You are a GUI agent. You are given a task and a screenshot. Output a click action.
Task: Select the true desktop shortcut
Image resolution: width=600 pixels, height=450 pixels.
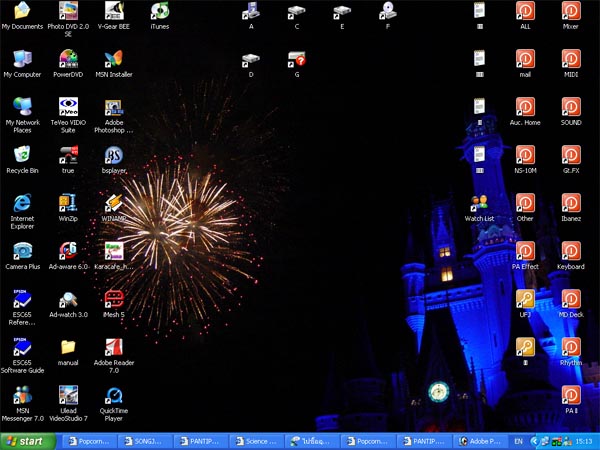tap(68, 155)
